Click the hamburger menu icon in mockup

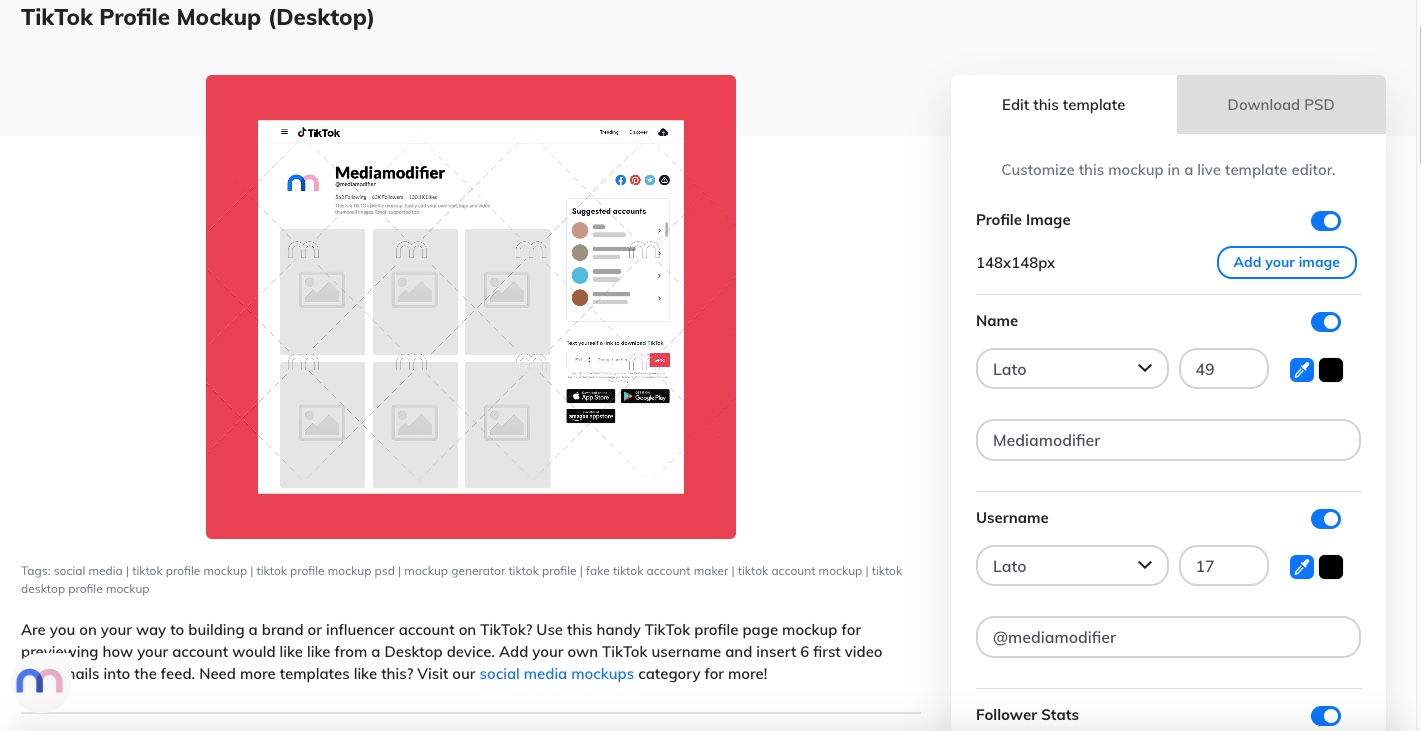click(284, 132)
